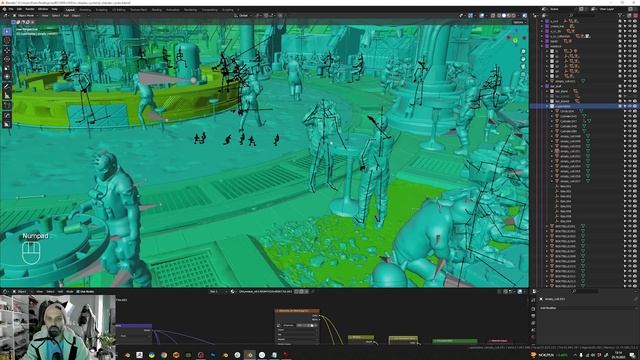640x360 pixels.
Task: Switch to the Shading workspace tab
Action: [156, 9]
